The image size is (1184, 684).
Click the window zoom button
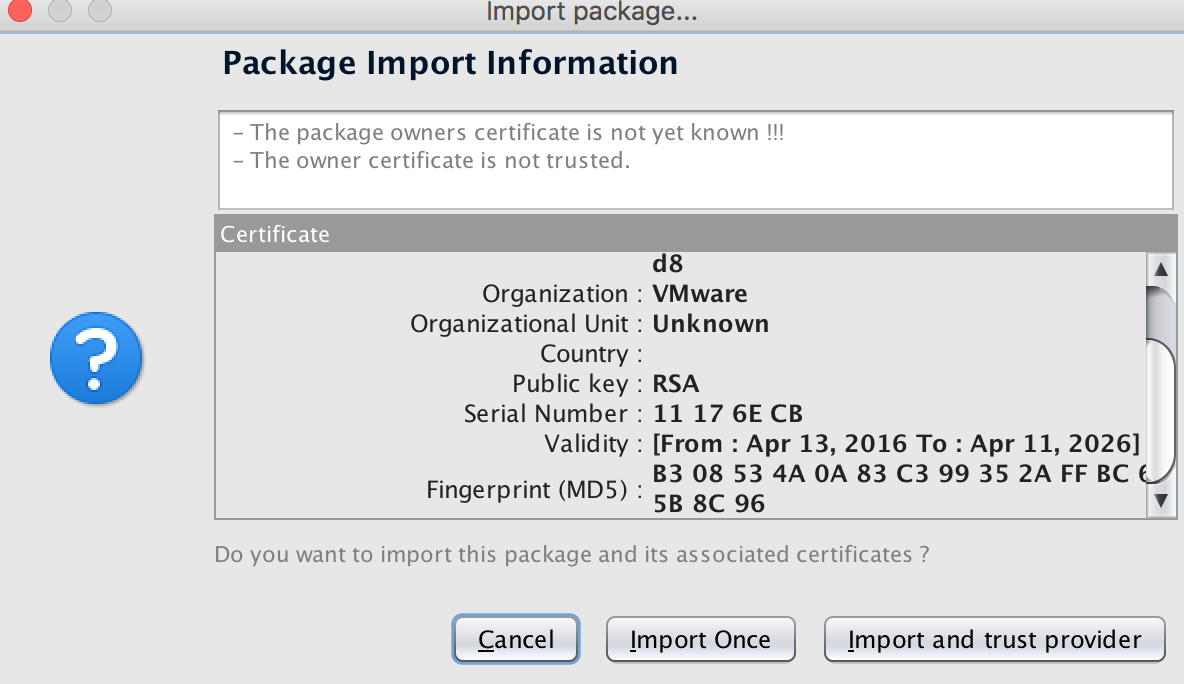pyautogui.click(x=99, y=11)
